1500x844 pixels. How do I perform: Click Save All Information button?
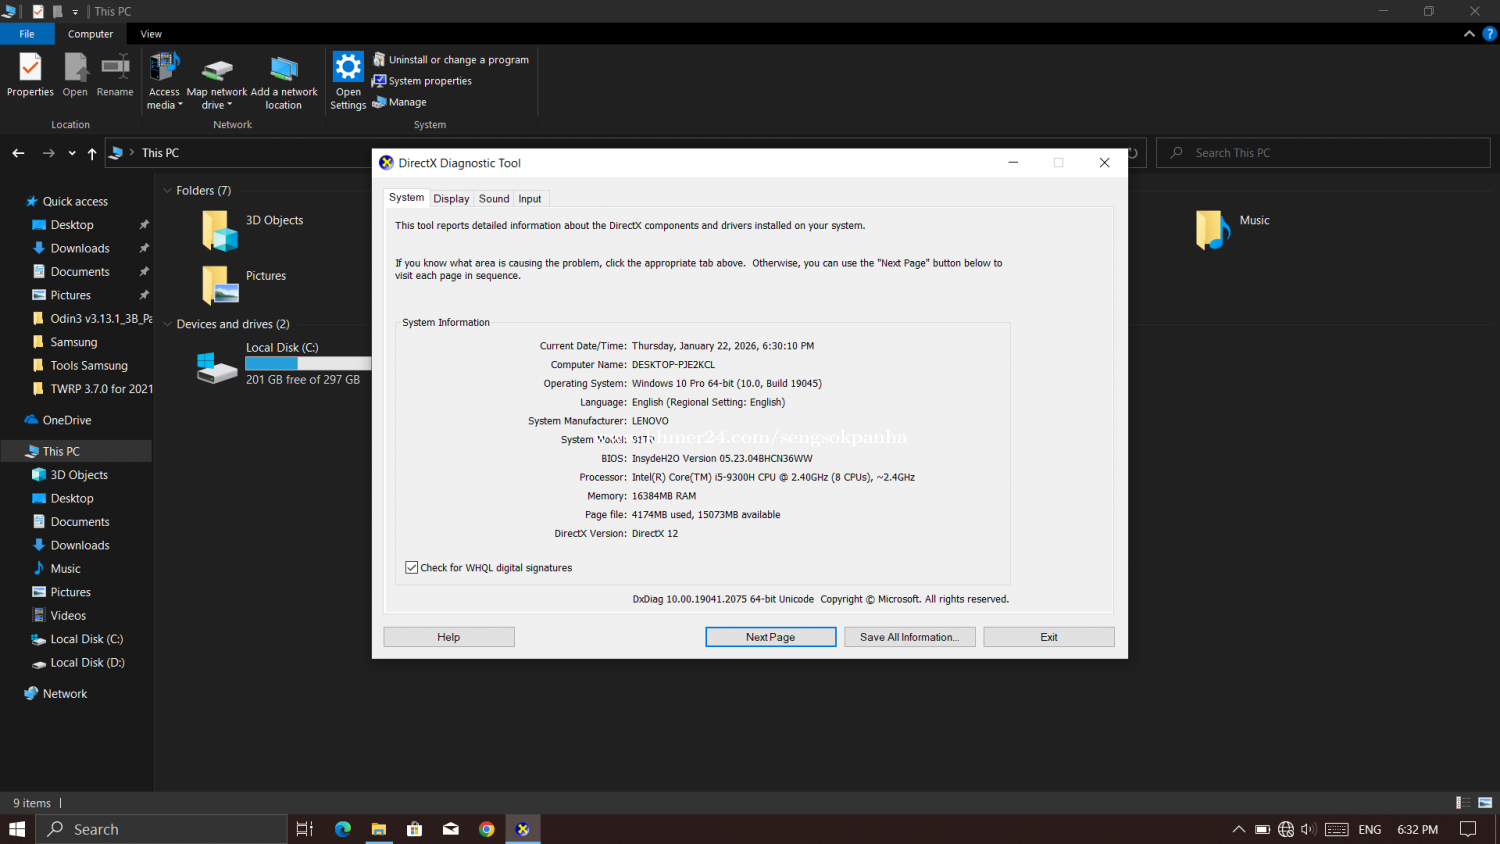pyautogui.click(x=909, y=637)
